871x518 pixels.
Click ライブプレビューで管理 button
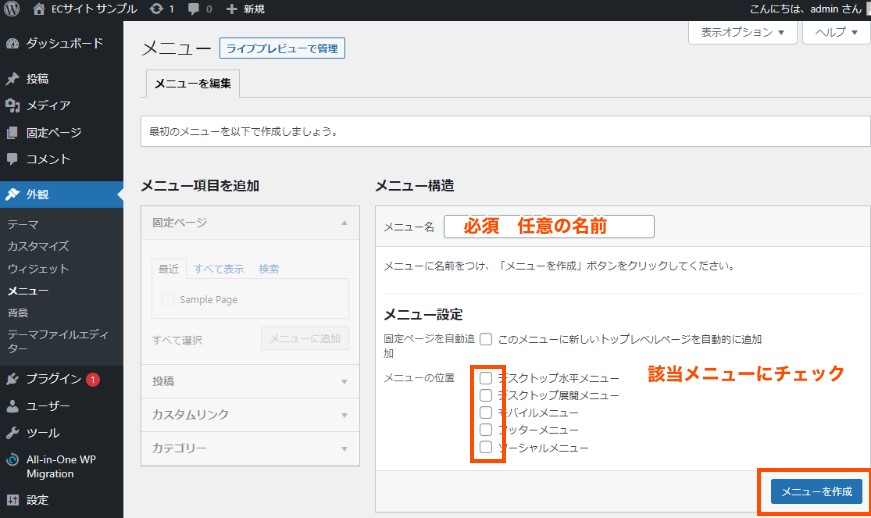pos(284,48)
